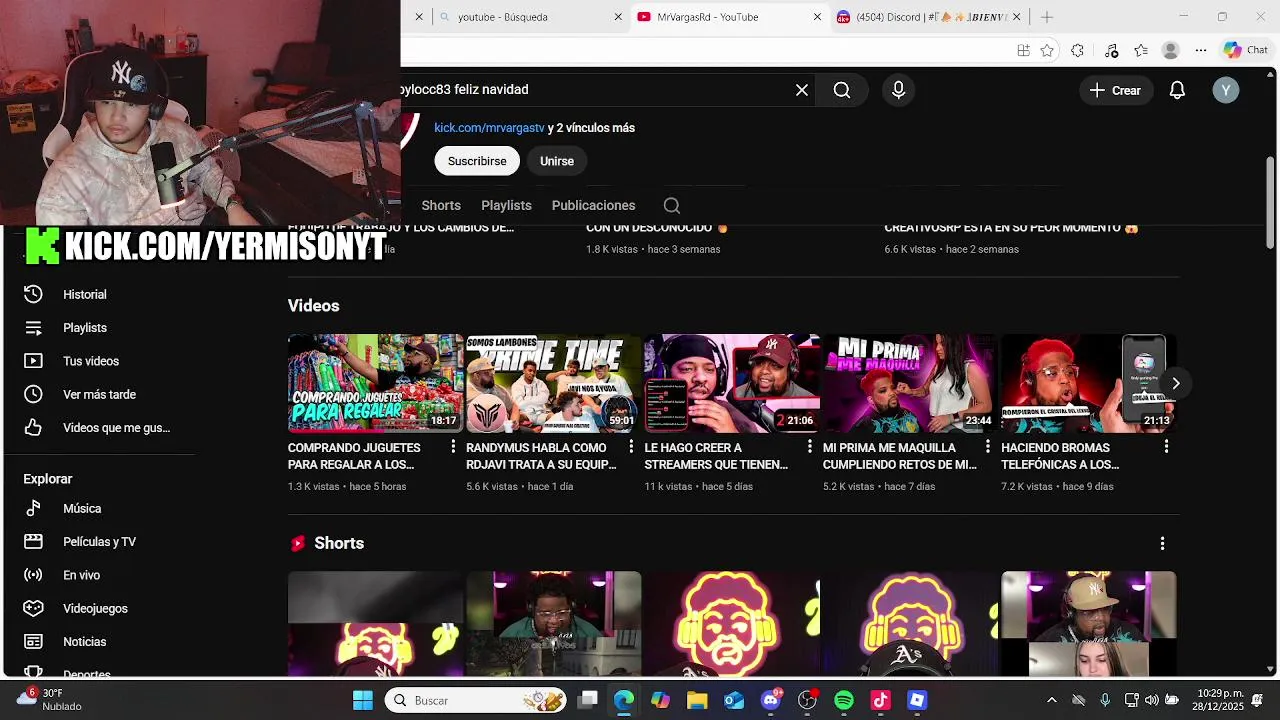Show hidden system tray icons
Screen dimensions: 1280x720
(1051, 700)
